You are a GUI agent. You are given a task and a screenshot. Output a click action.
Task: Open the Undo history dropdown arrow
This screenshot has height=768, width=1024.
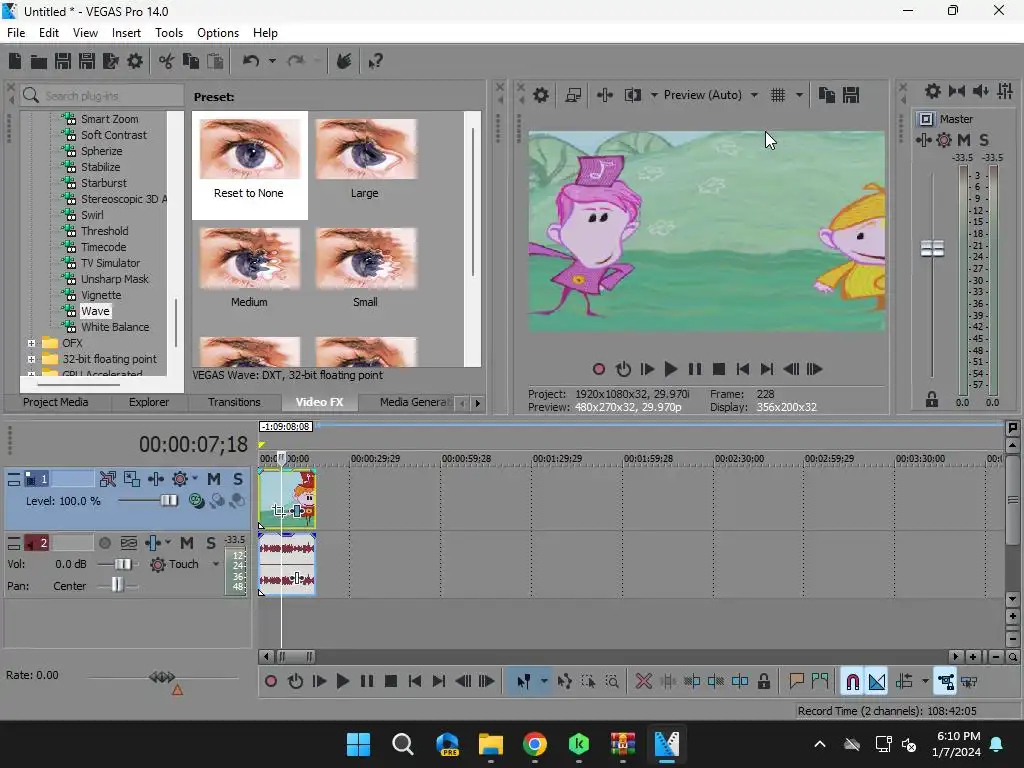[x=272, y=61]
